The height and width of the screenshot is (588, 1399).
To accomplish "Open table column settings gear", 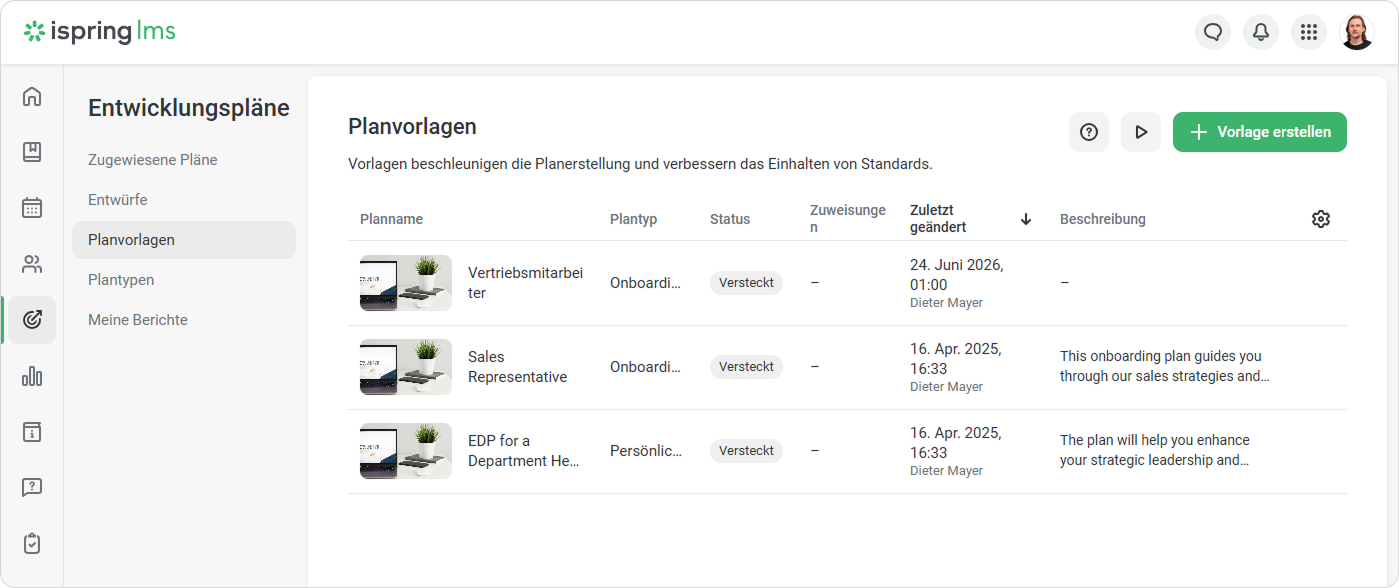I will click(x=1321, y=219).
